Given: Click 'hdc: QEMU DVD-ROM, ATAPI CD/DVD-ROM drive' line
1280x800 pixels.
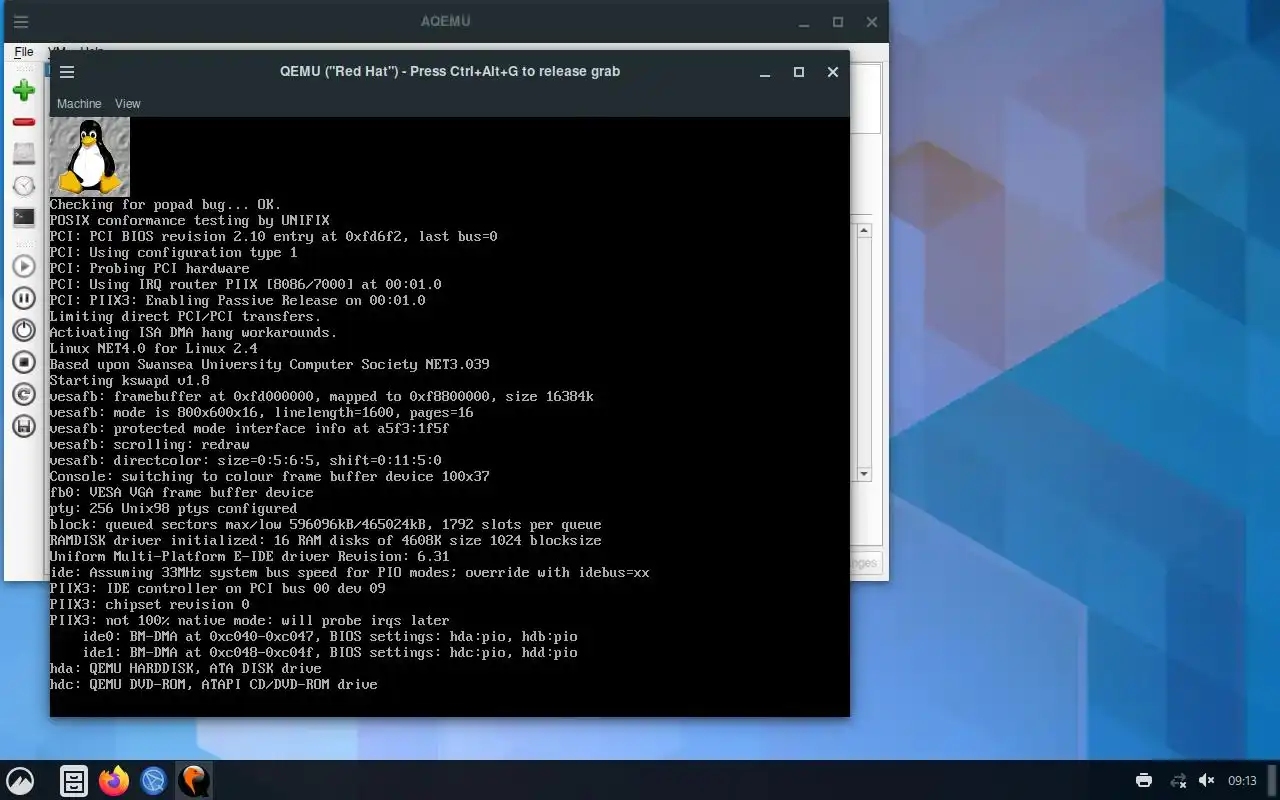Looking at the screenshot, I should pyautogui.click(x=214, y=685).
